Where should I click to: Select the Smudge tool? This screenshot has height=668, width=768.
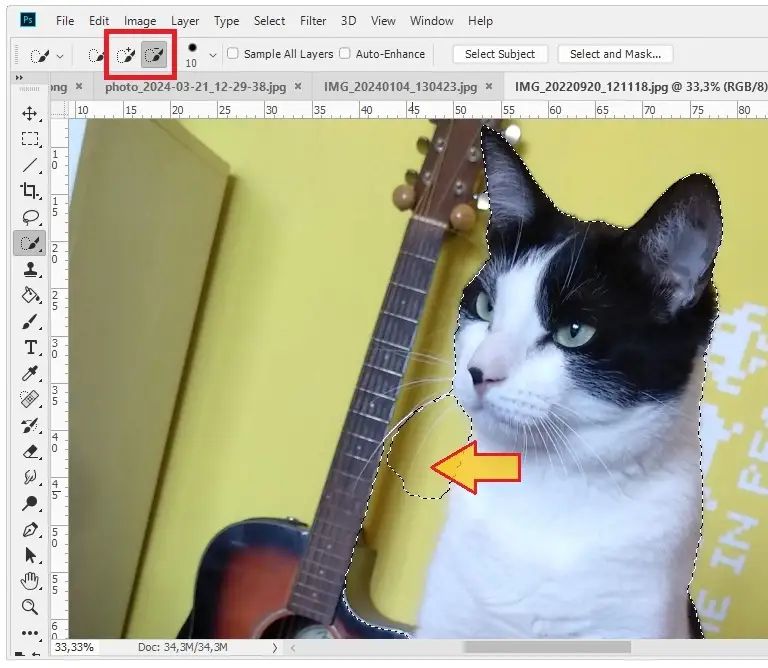[30, 477]
